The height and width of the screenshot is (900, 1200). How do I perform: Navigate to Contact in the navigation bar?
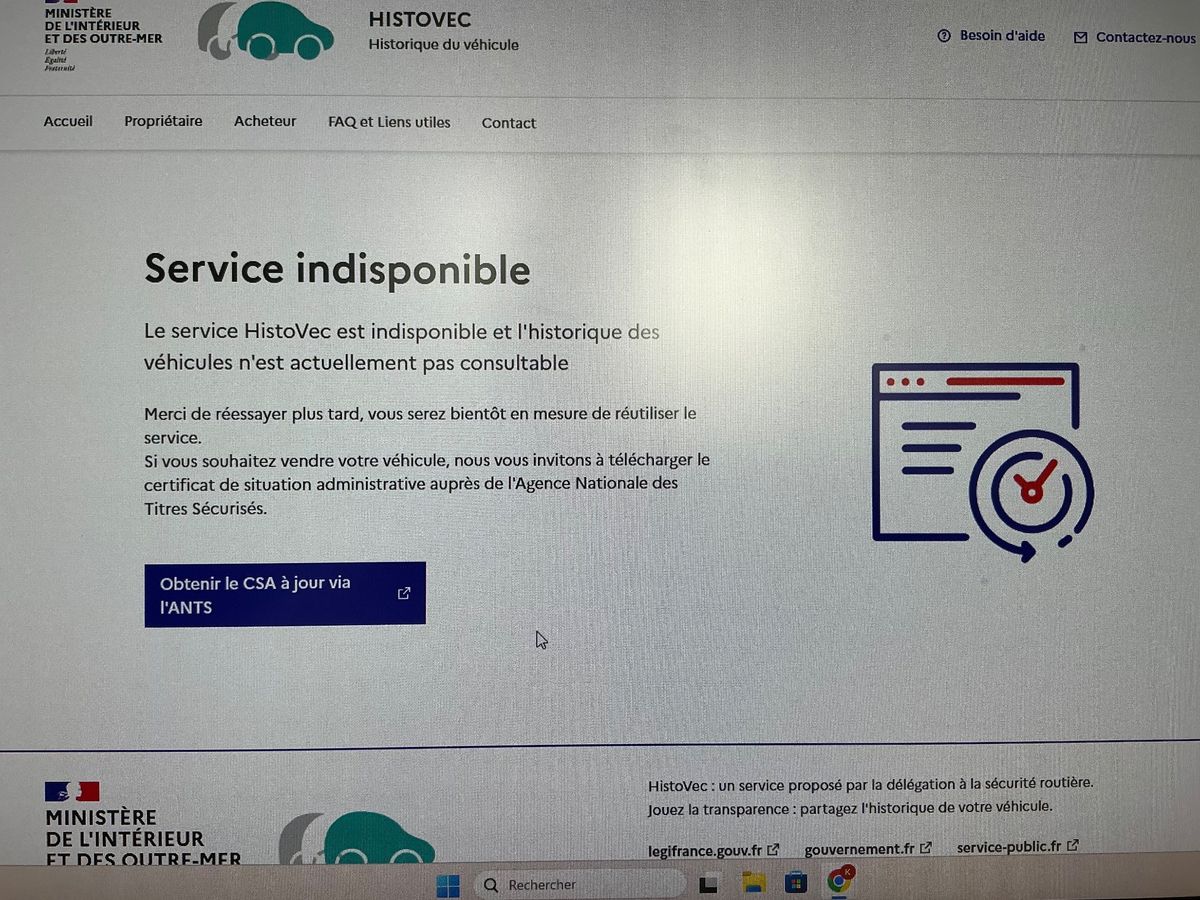[x=509, y=123]
